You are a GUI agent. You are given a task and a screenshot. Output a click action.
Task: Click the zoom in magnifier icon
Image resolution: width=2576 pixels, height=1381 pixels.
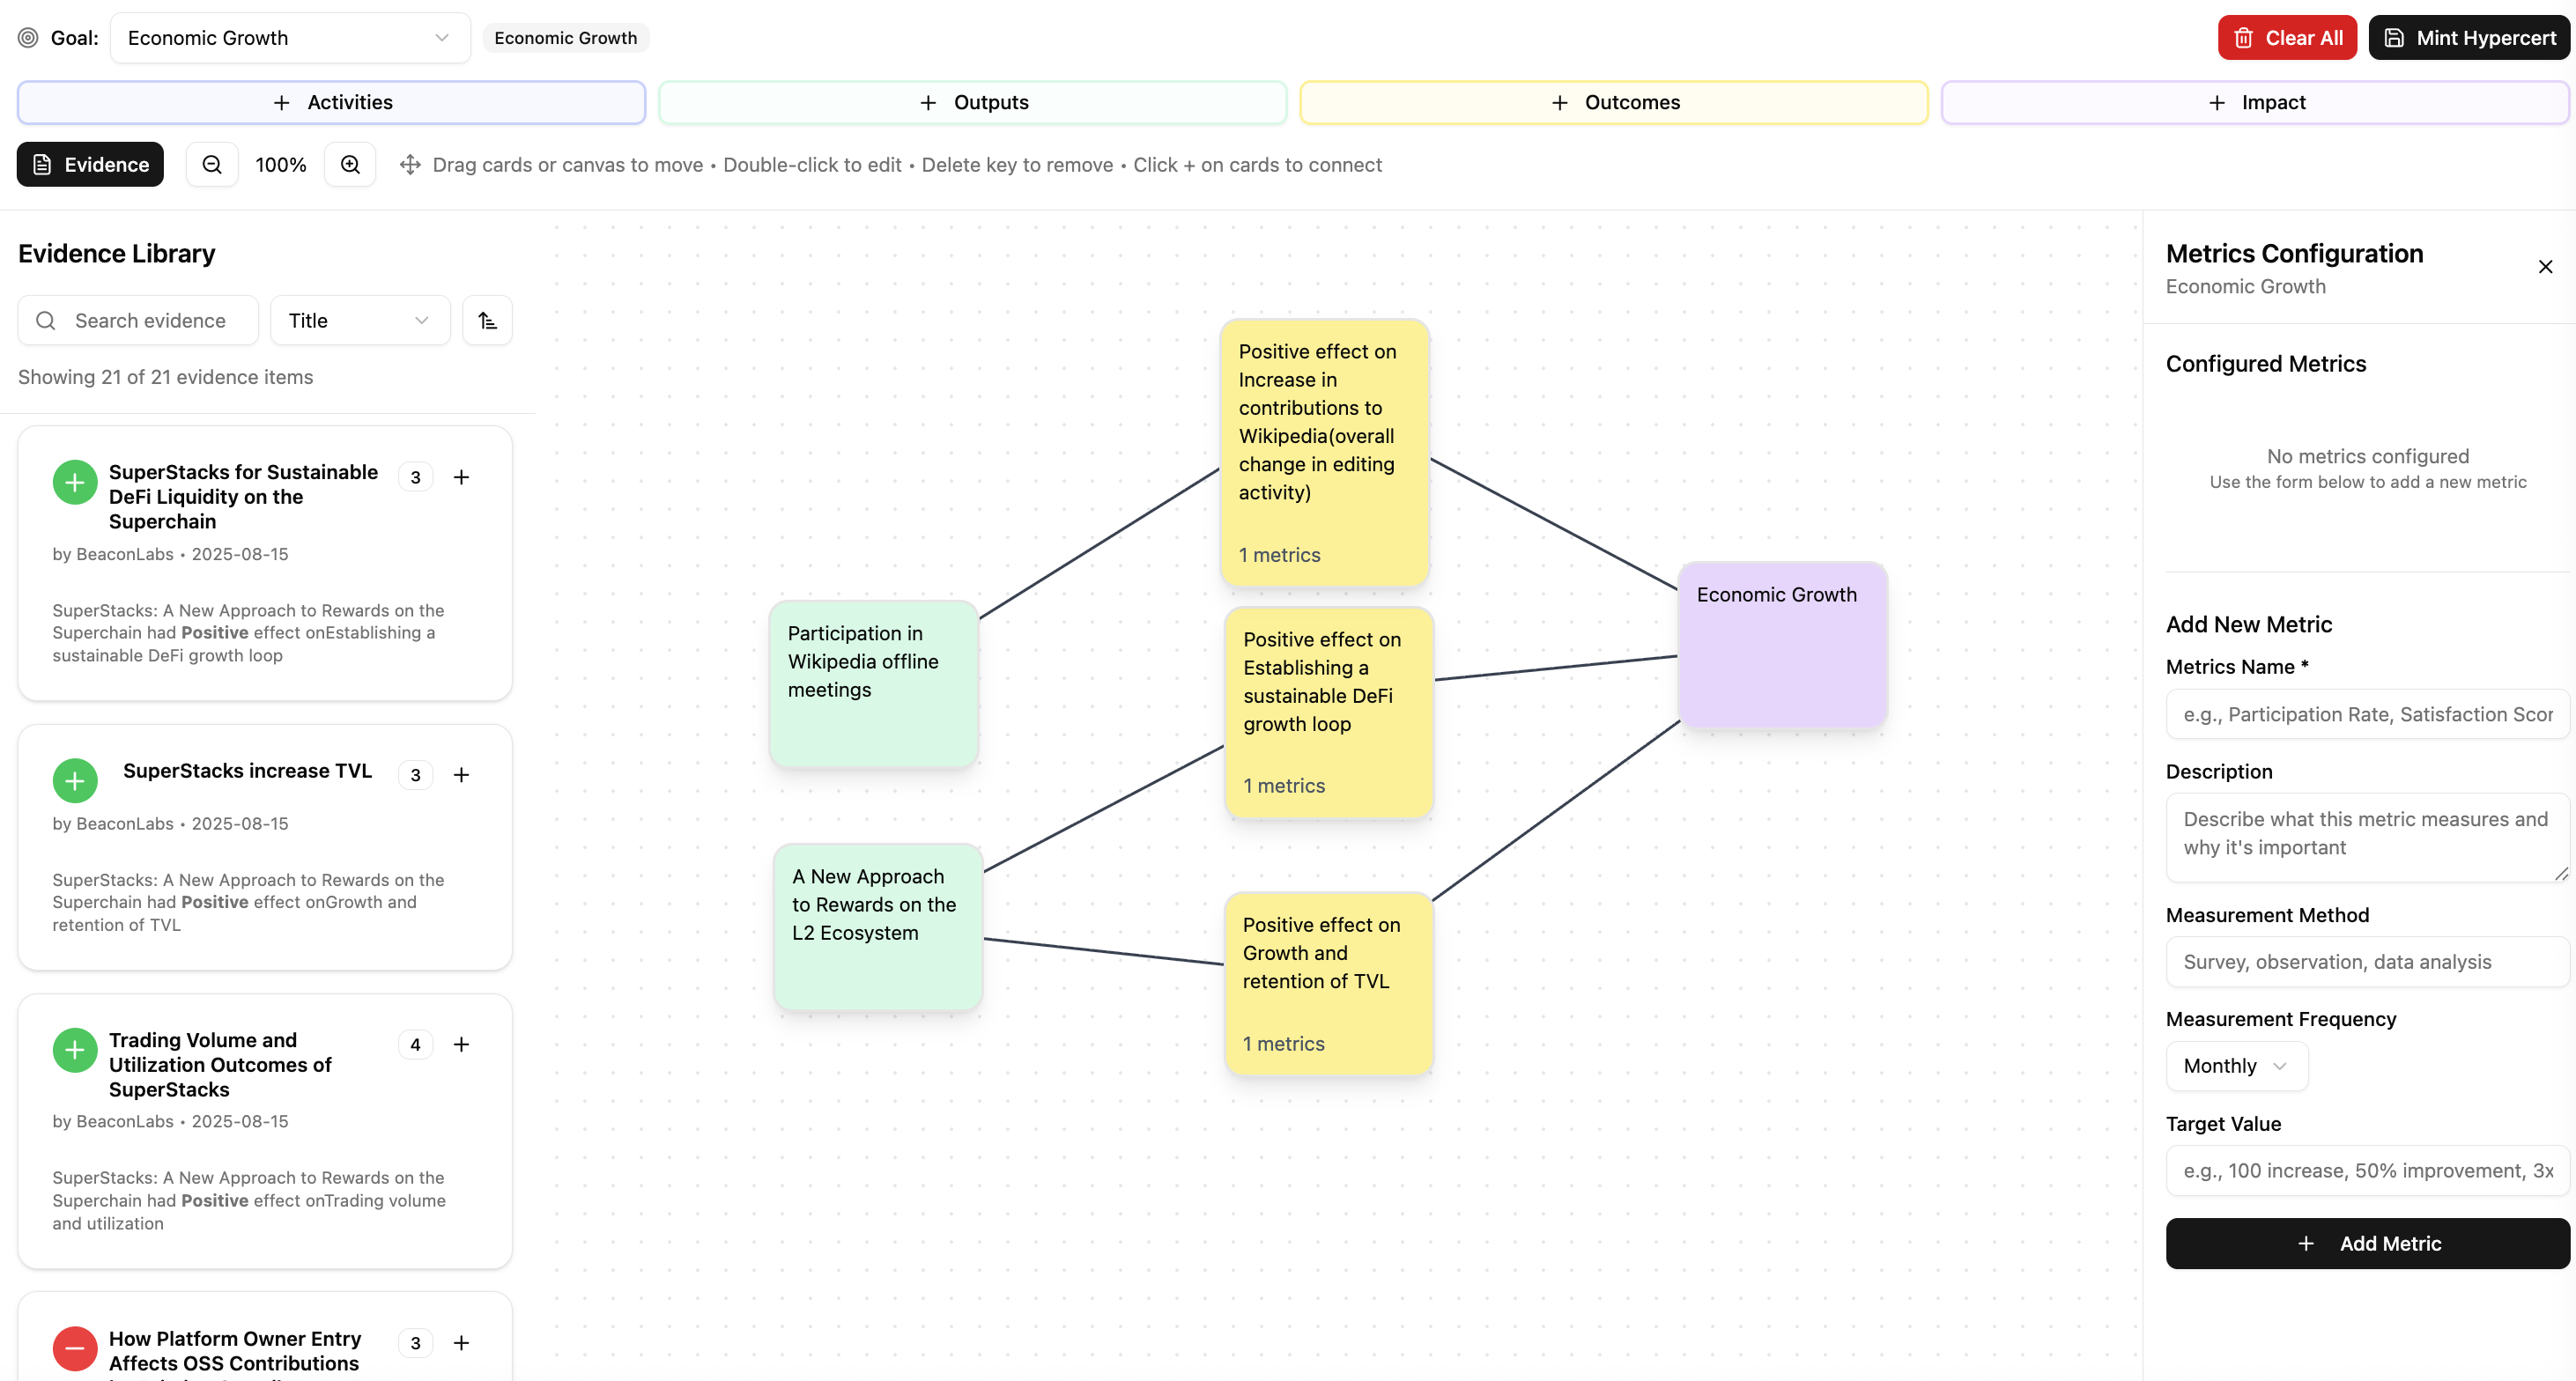(350, 165)
